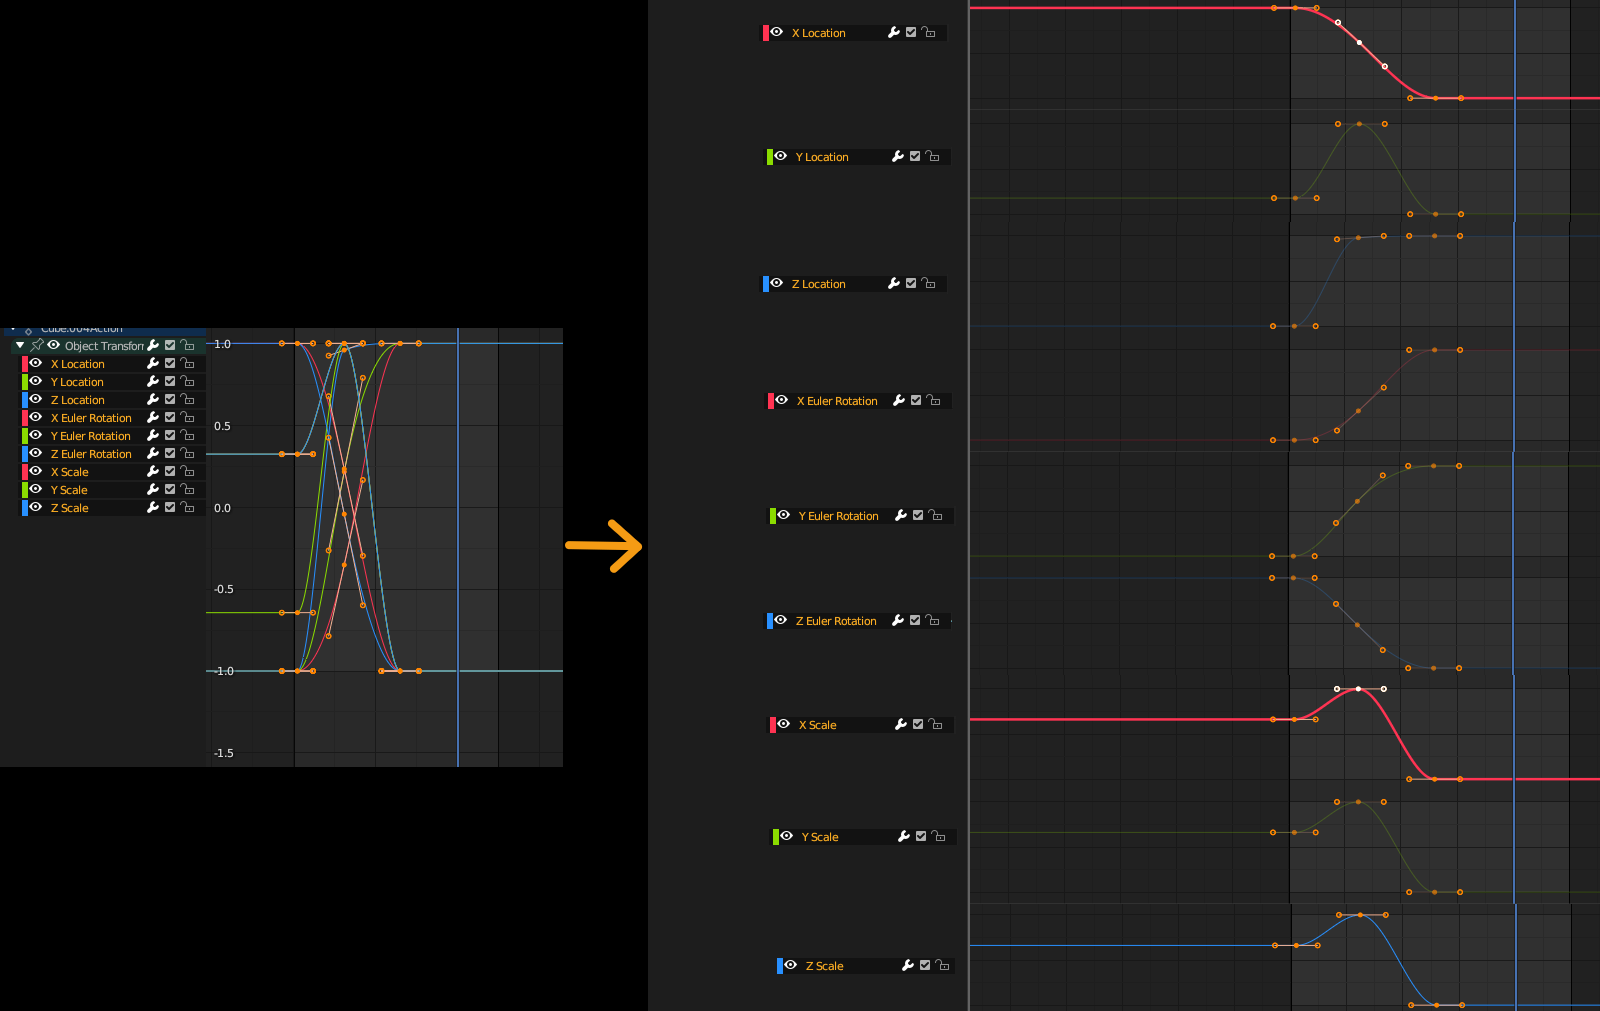Lock the Y Scale channel in the enlarged right view
This screenshot has width=1600, height=1011.
(x=938, y=837)
